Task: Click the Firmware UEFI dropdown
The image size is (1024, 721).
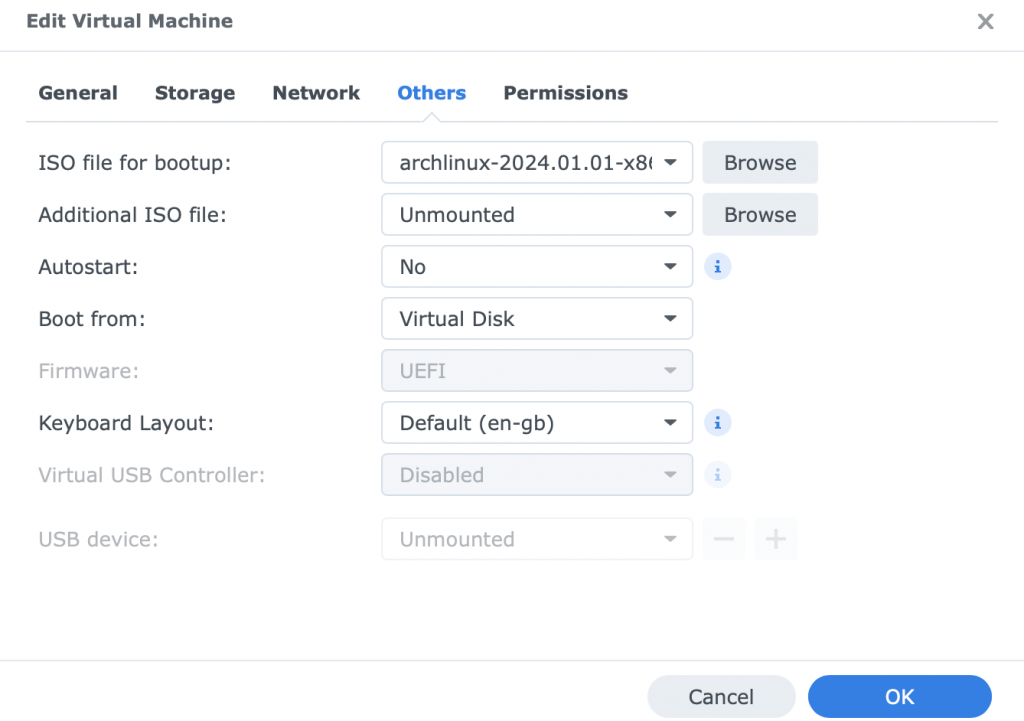Action: coord(537,371)
